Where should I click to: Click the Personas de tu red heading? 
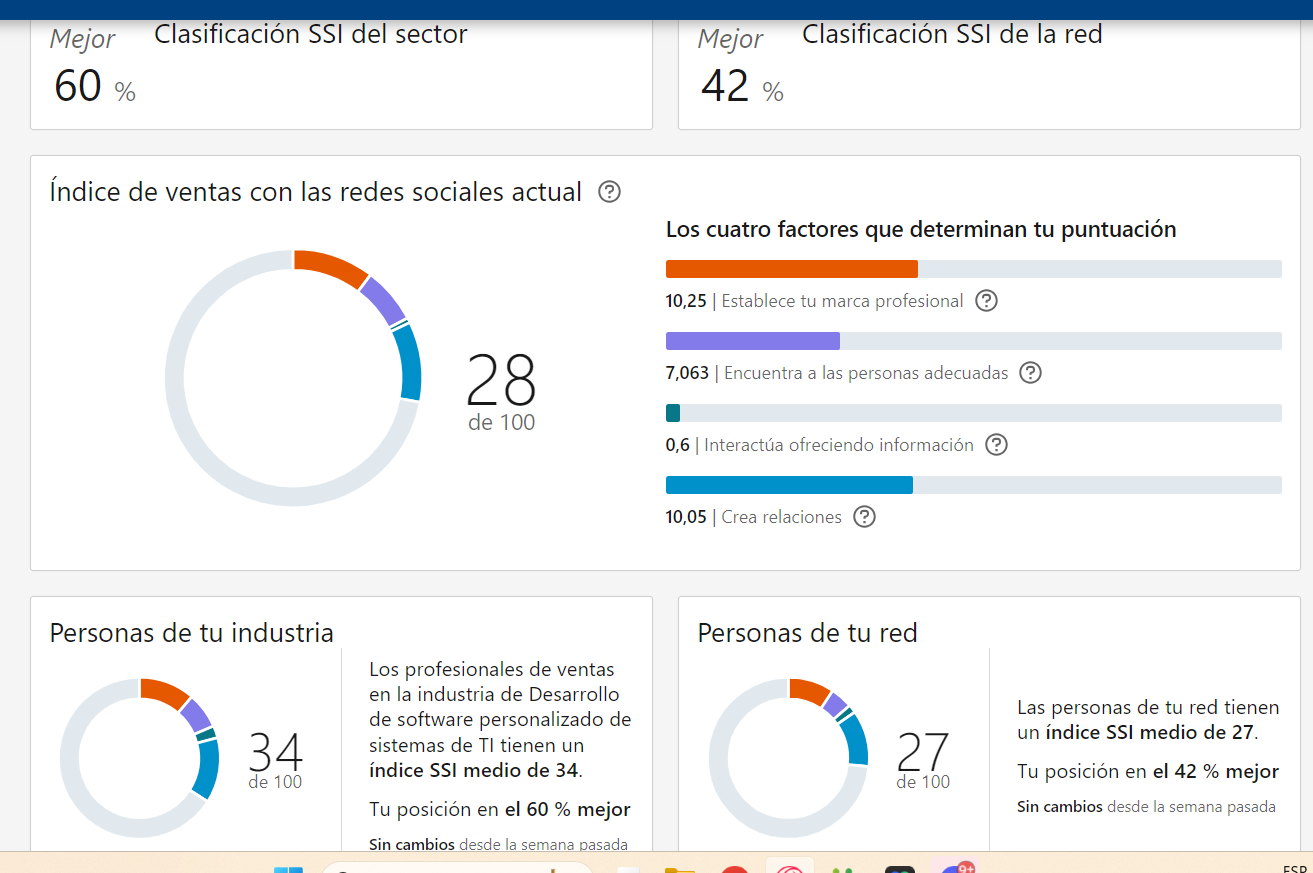(x=808, y=633)
